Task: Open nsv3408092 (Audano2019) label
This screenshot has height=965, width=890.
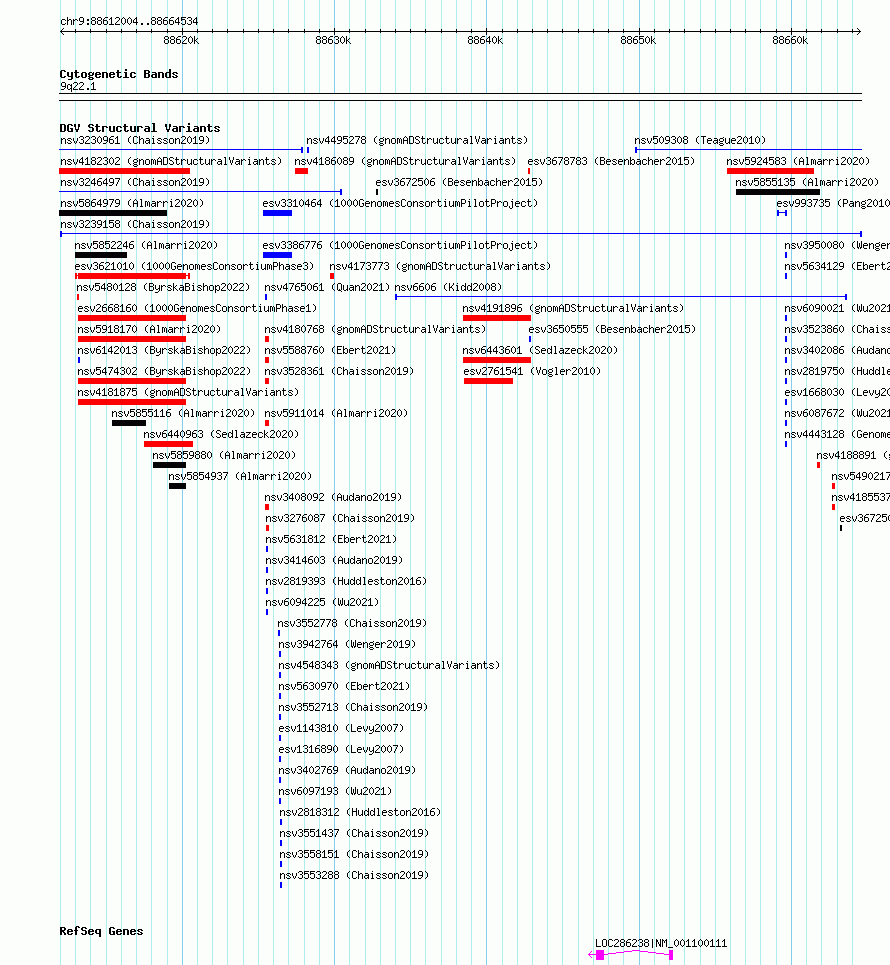Action: click(x=333, y=497)
